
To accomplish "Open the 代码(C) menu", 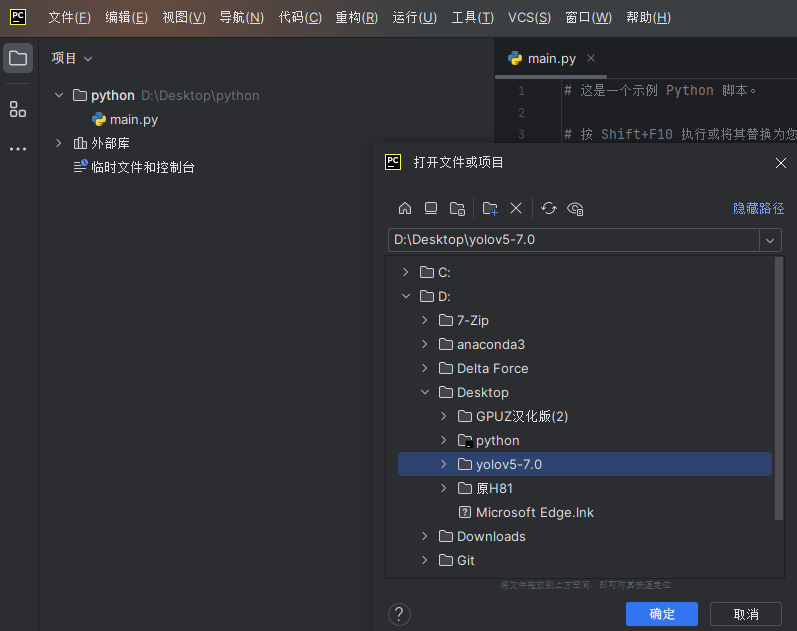I will tap(300, 17).
